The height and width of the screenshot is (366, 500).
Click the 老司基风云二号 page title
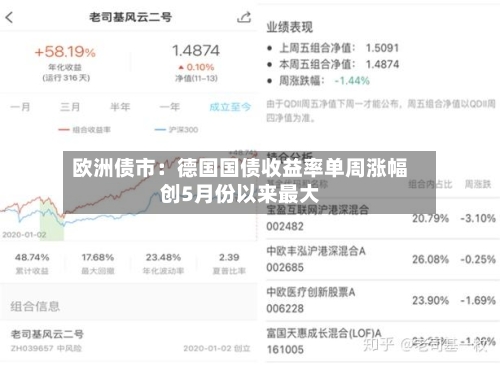click(130, 17)
